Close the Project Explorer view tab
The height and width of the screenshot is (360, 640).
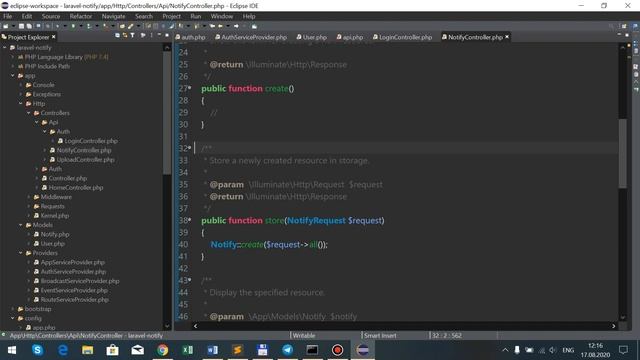[x=53, y=37]
